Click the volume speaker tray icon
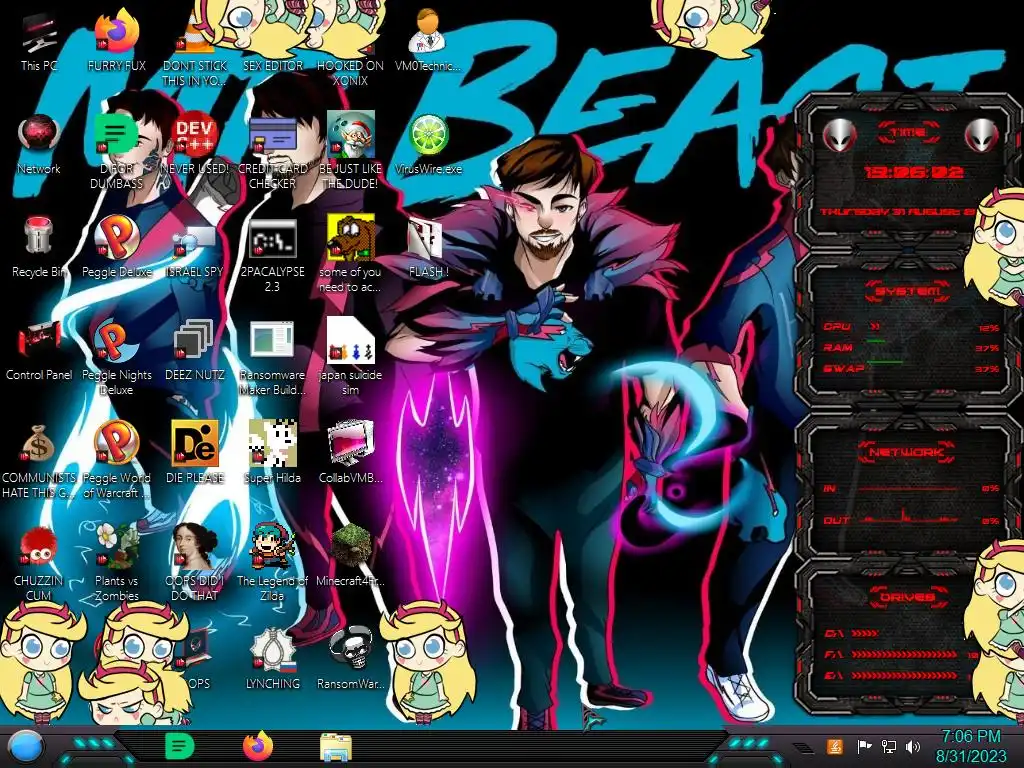Screen dimensions: 1024x768 [x=913, y=746]
